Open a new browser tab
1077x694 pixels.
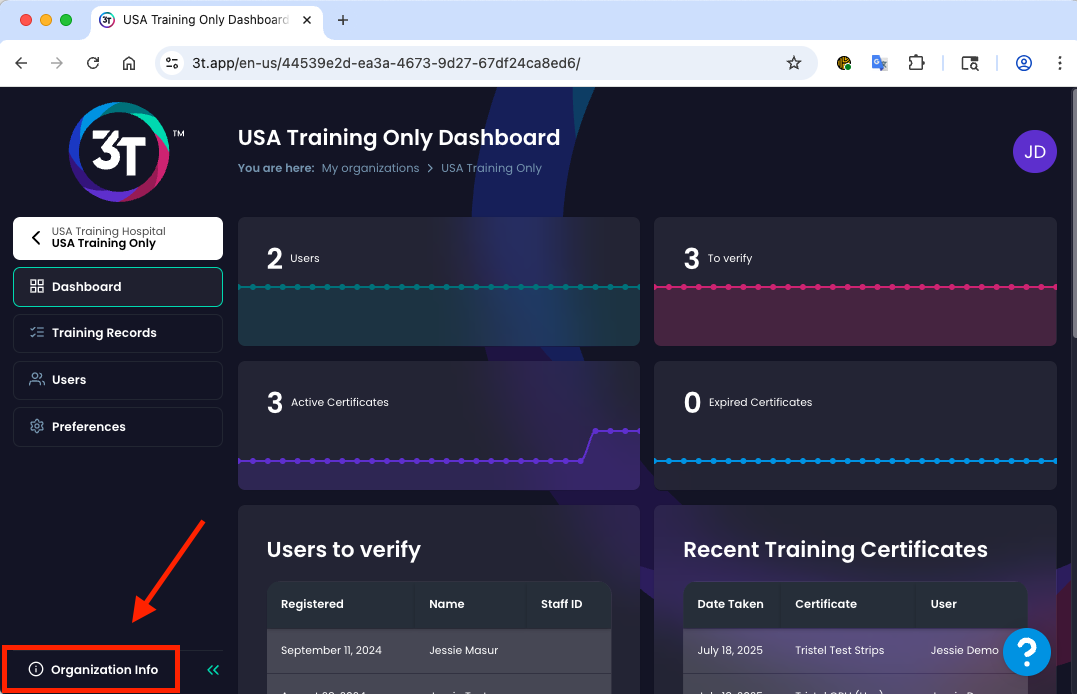pos(343,20)
